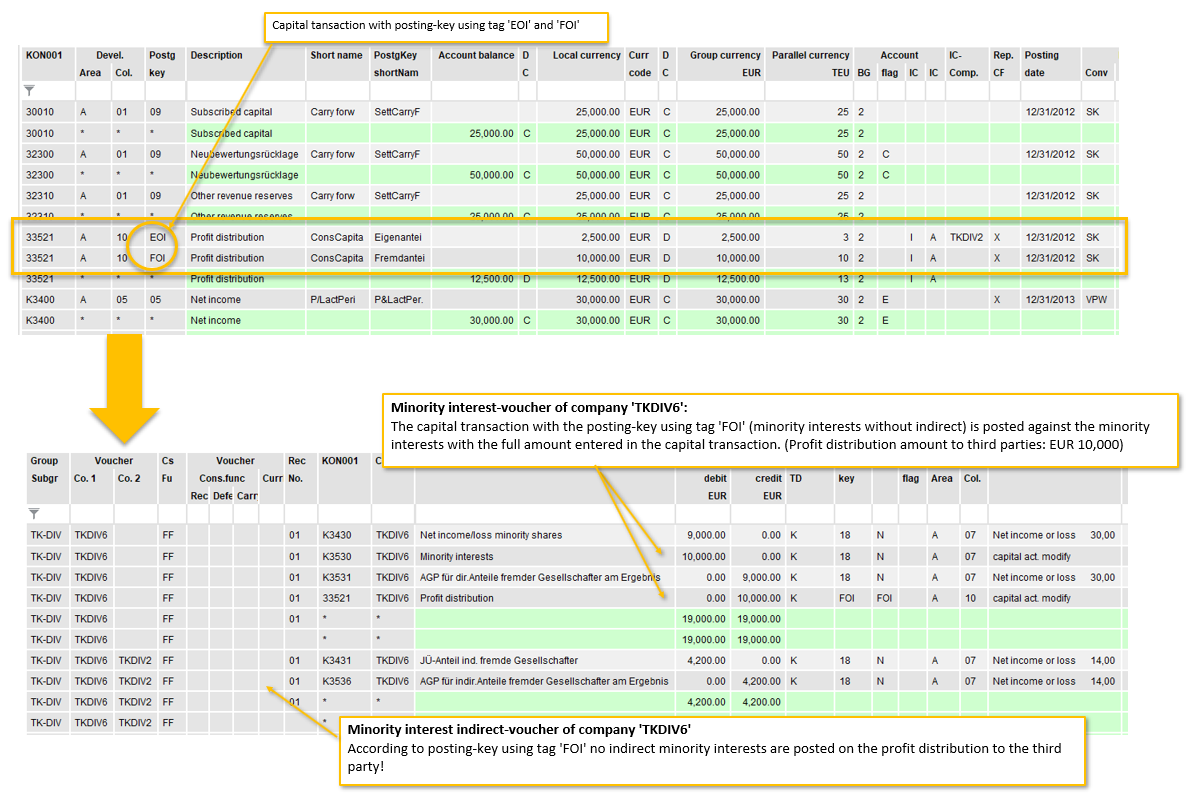Select the 'K3430' account cell in voucher table
The image size is (1199, 805).
coord(336,535)
